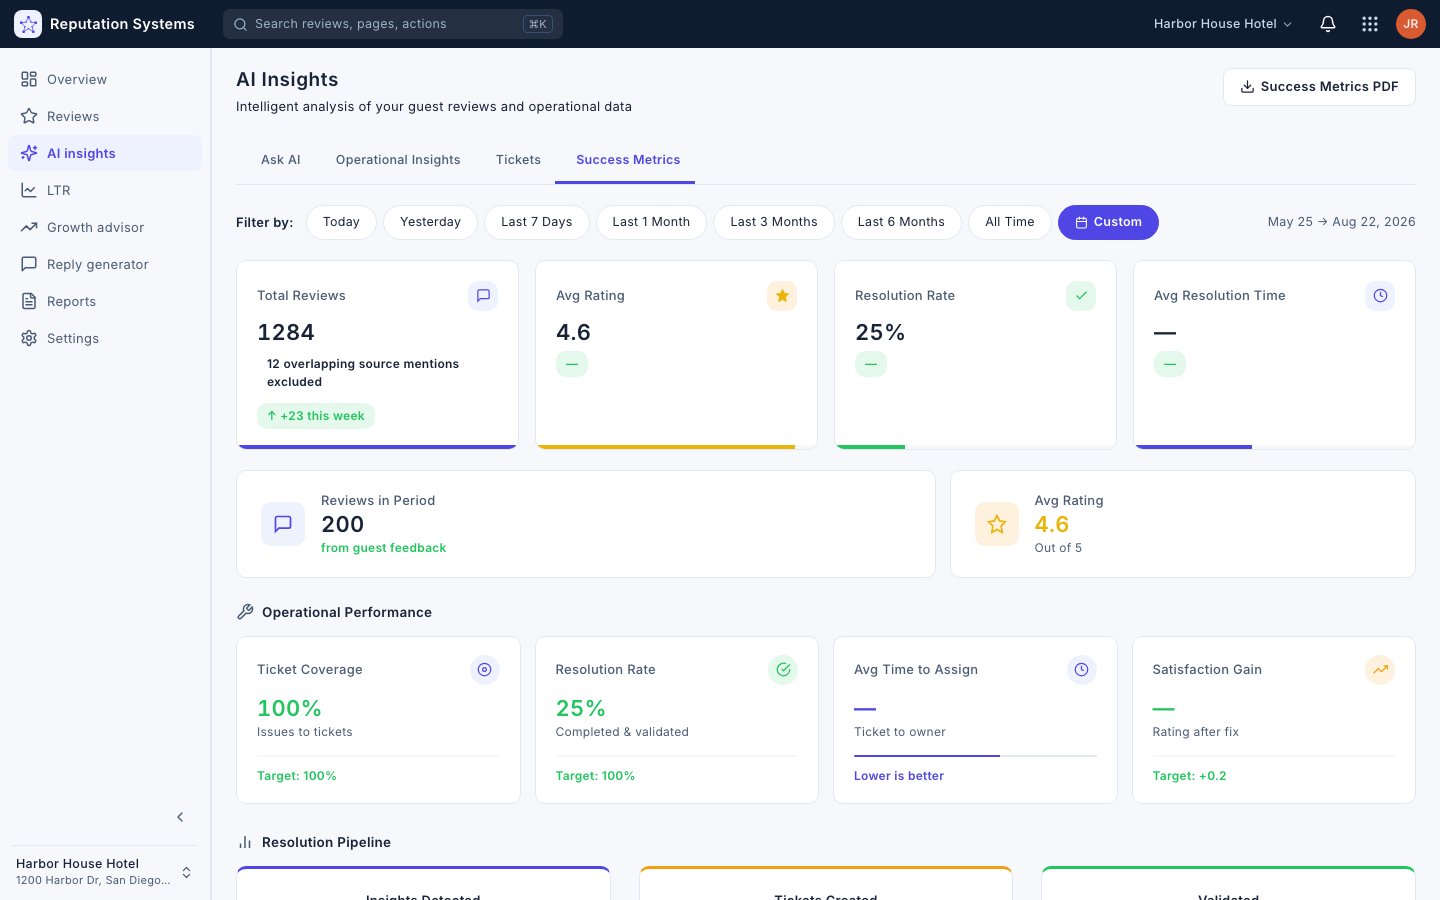The image size is (1440, 900).
Task: Open Overview in the sidebar
Action: pos(105,79)
